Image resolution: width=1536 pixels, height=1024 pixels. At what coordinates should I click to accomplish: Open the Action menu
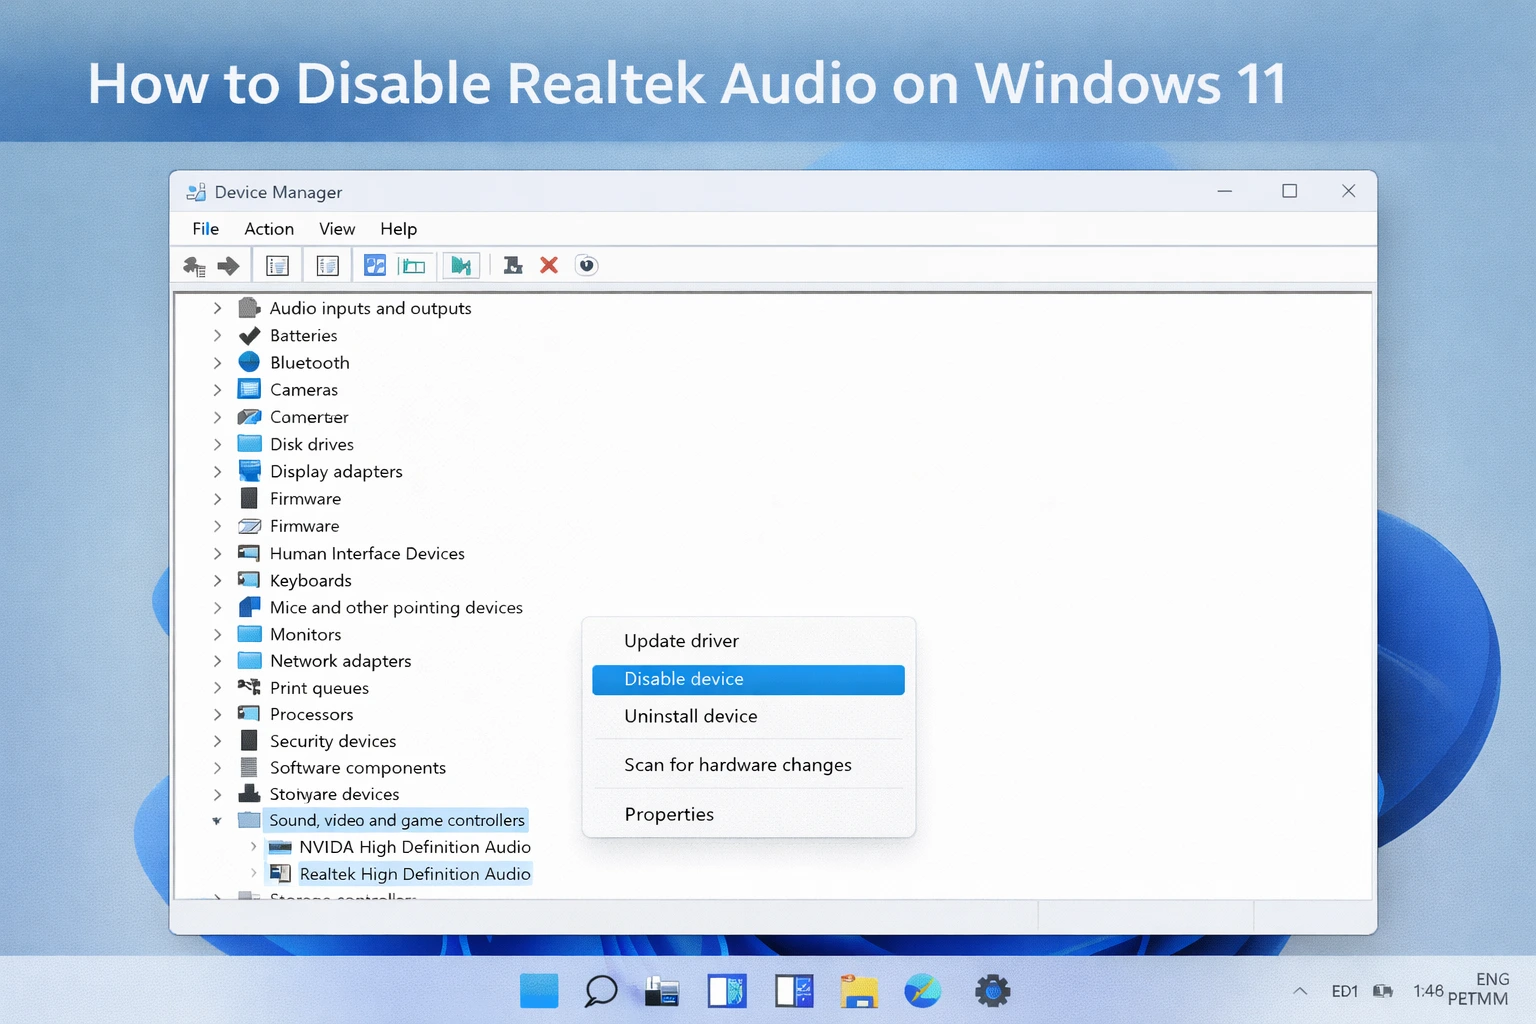coord(268,228)
